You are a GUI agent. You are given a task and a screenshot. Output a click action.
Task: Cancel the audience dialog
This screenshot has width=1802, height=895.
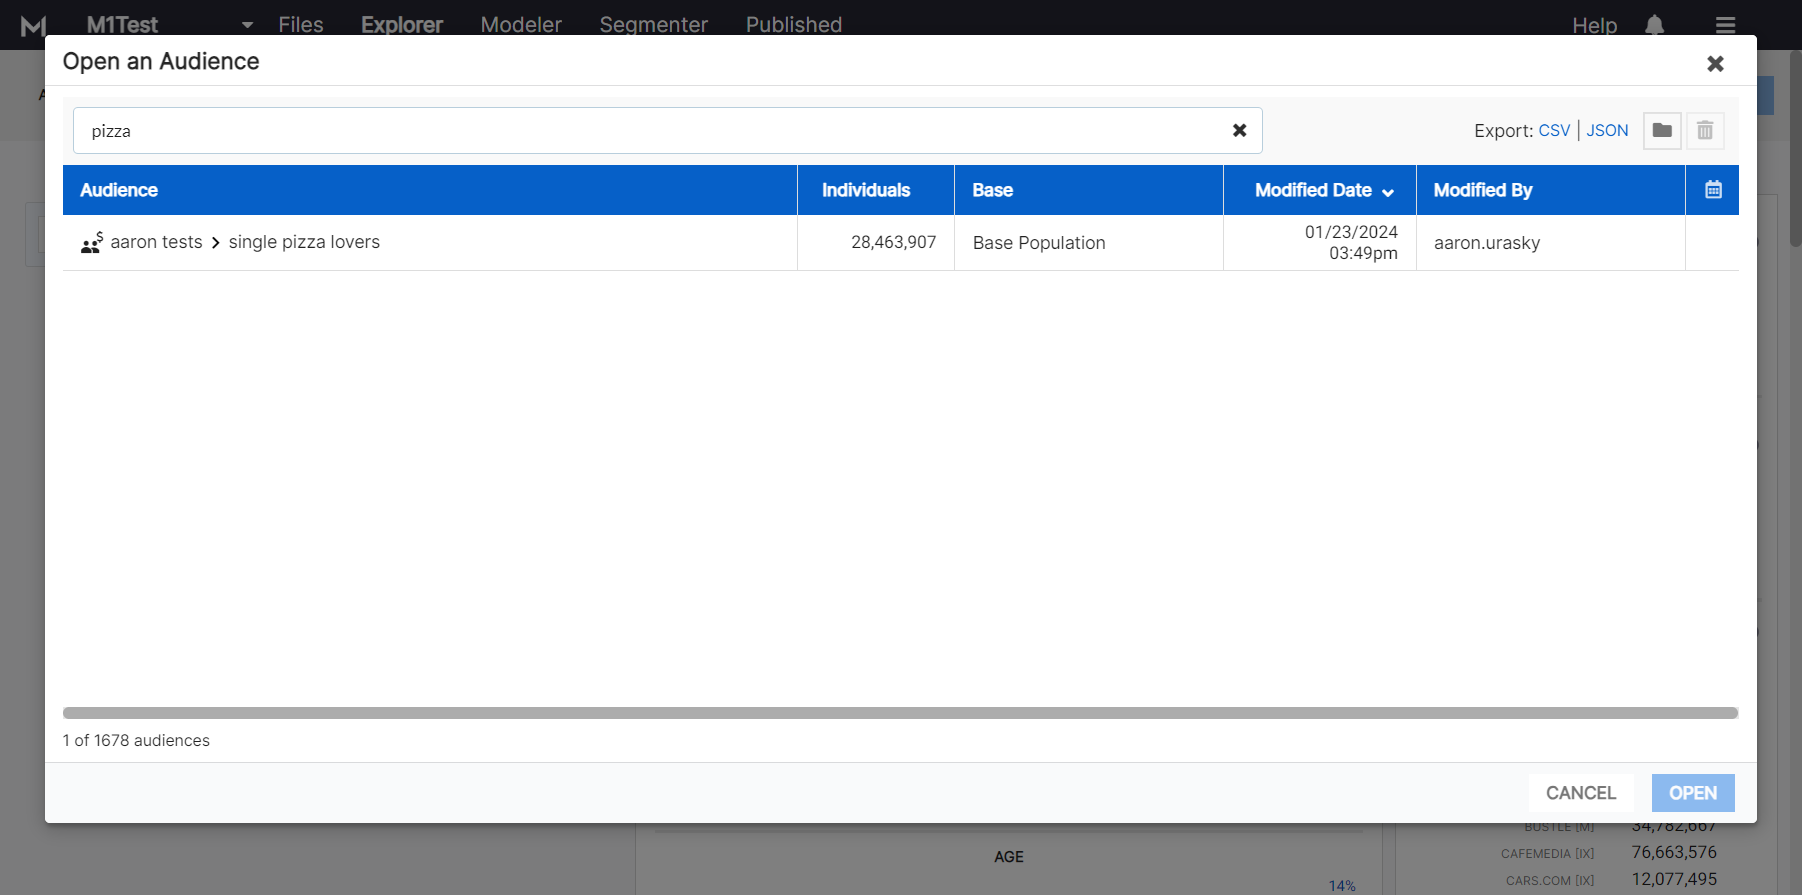tap(1581, 793)
